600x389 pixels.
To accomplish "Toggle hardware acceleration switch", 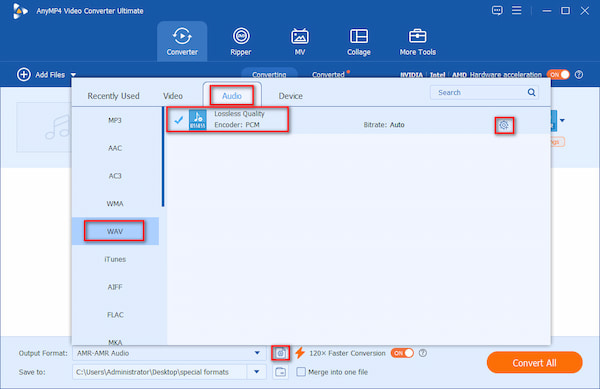I will pos(558,75).
